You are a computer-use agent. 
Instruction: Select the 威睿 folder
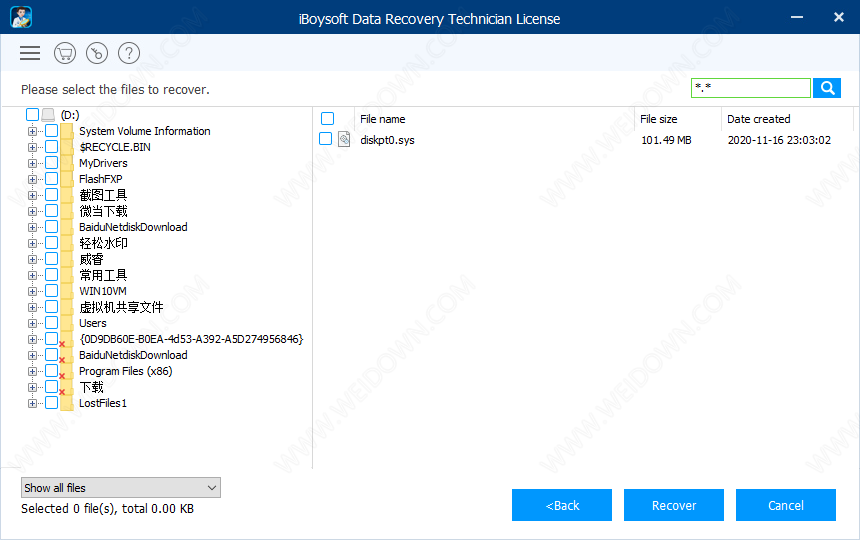click(91, 259)
